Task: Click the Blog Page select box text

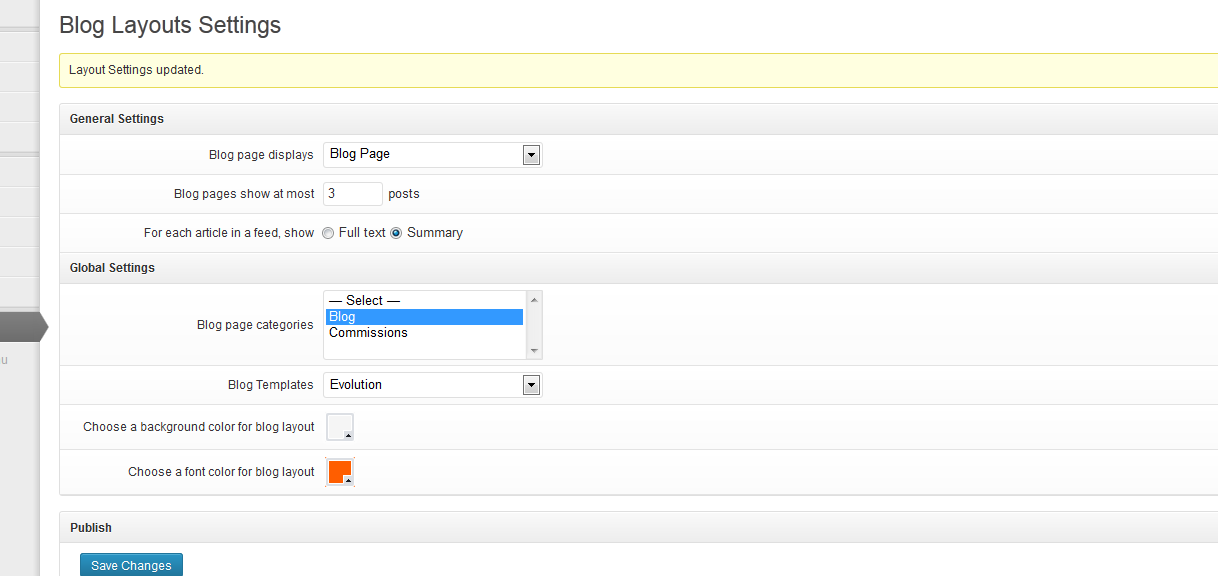Action: (360, 154)
